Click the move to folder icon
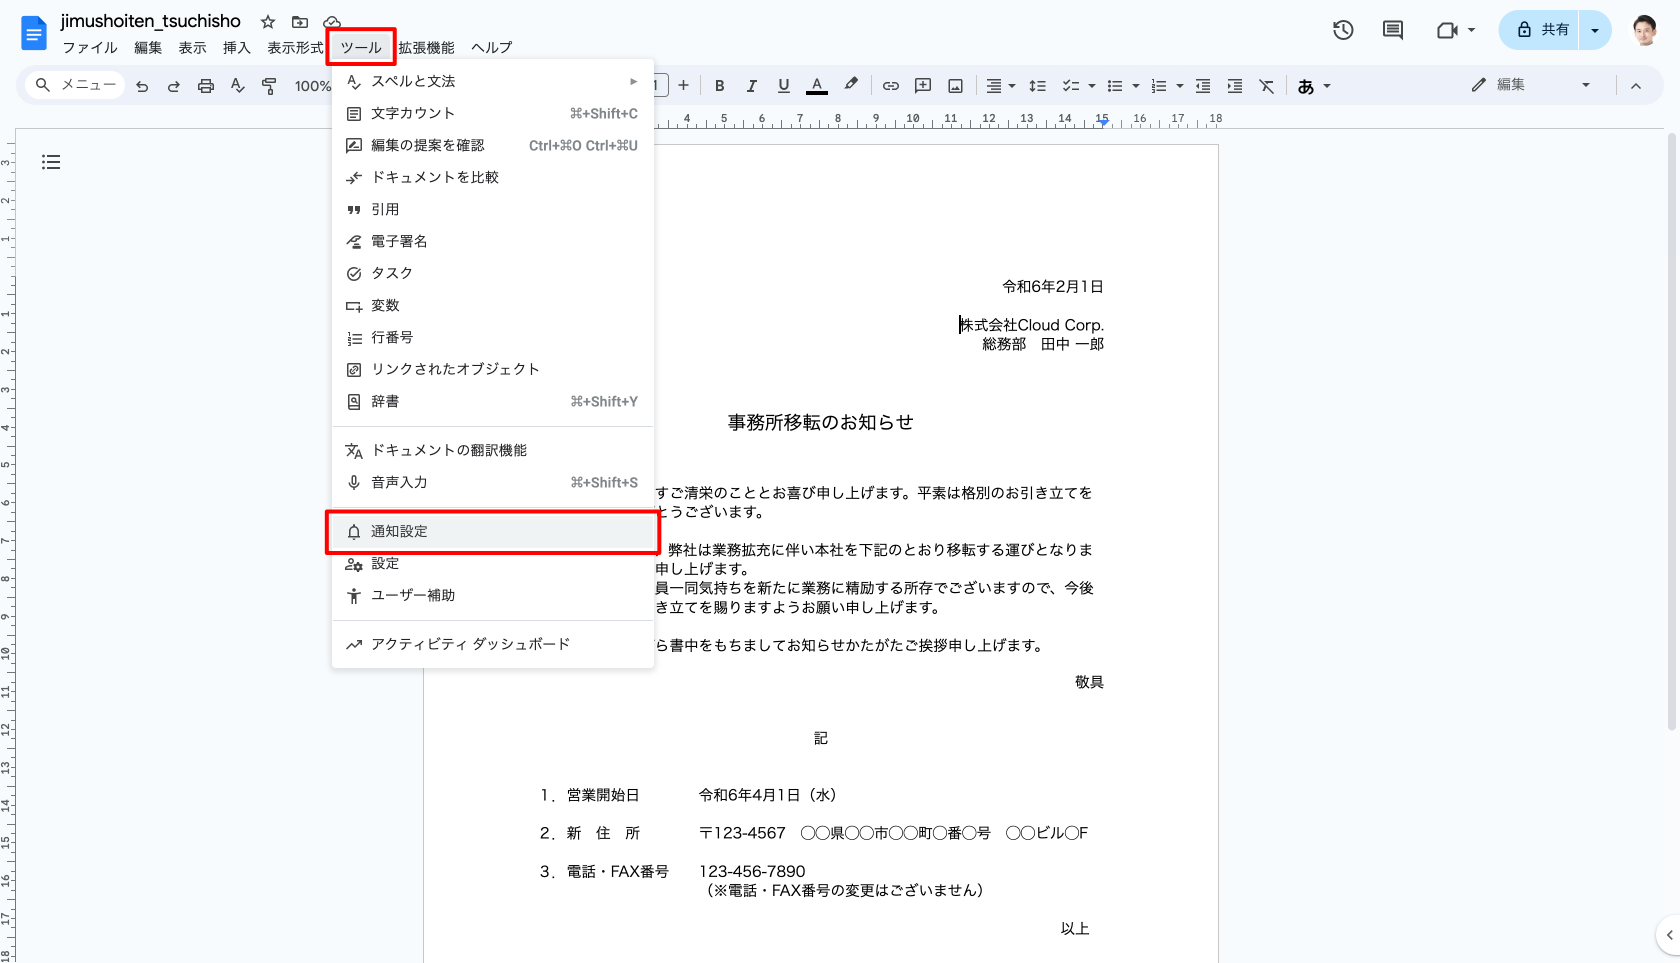 300,22
